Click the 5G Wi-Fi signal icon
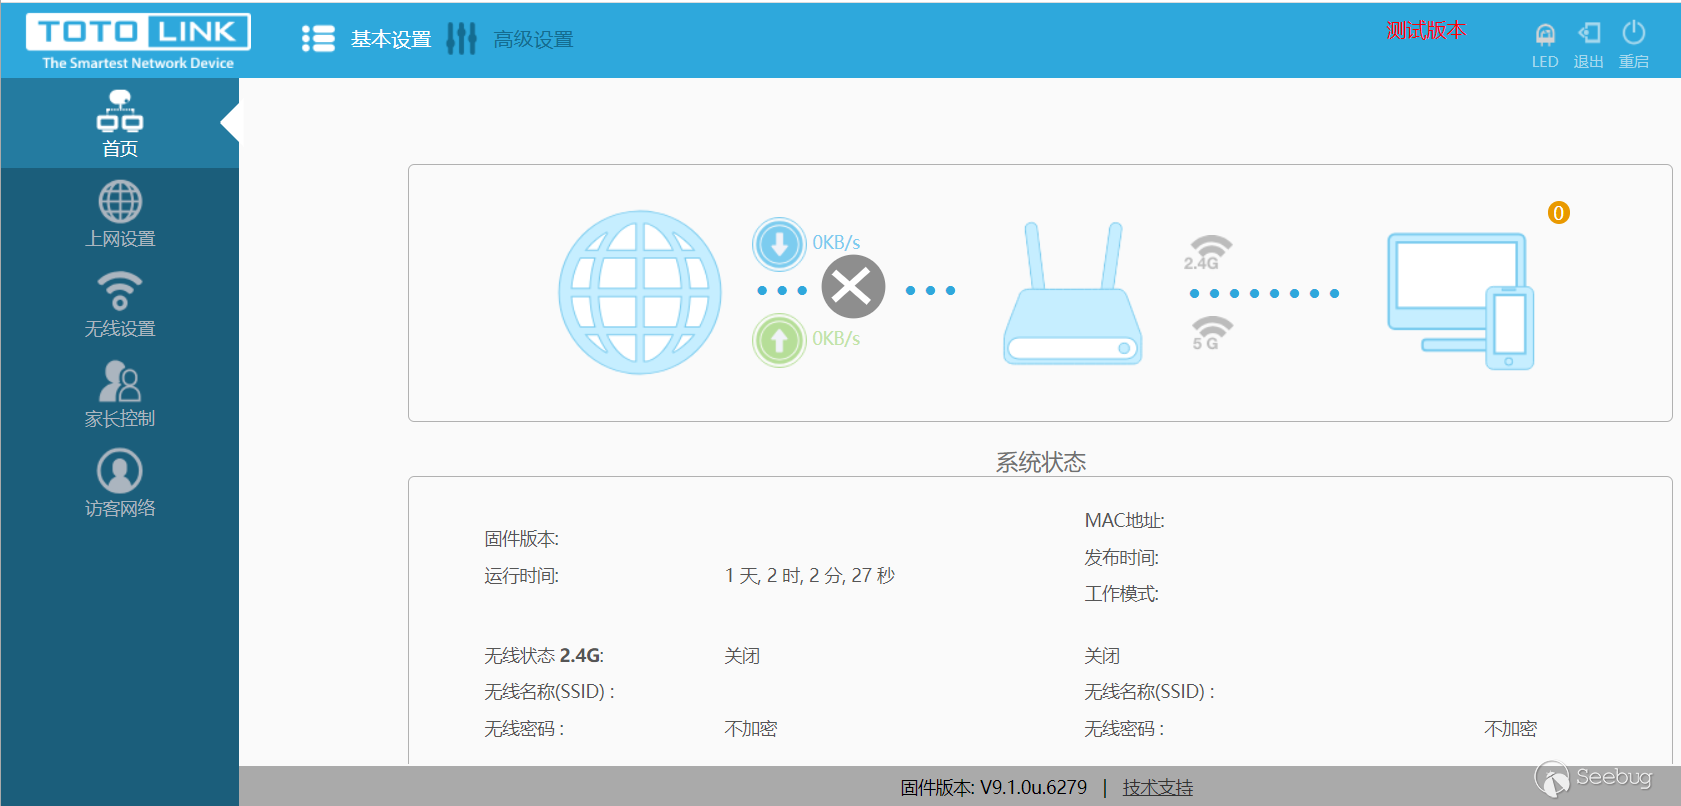 (1210, 333)
